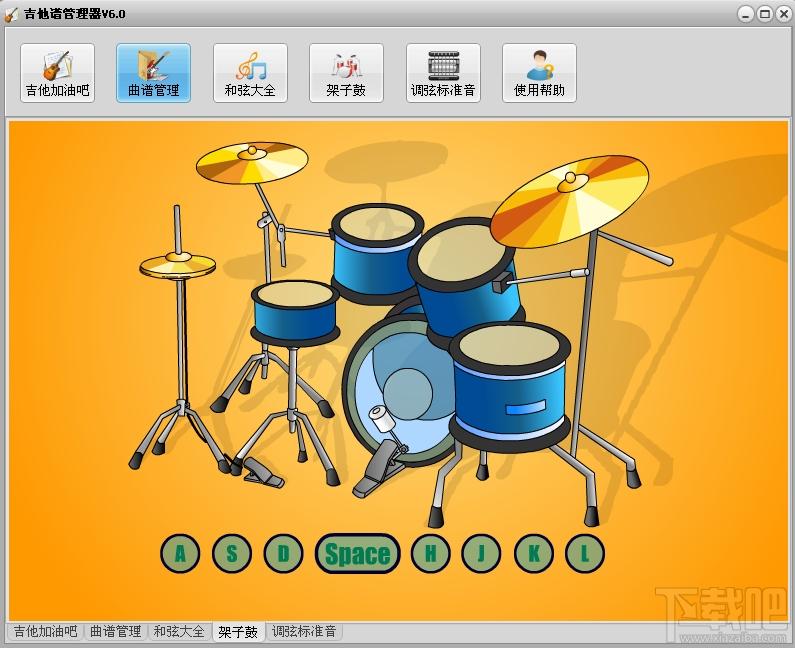The height and width of the screenshot is (648, 795).
Task: Open the 调弦标准音 tuning icon
Action: tap(443, 73)
